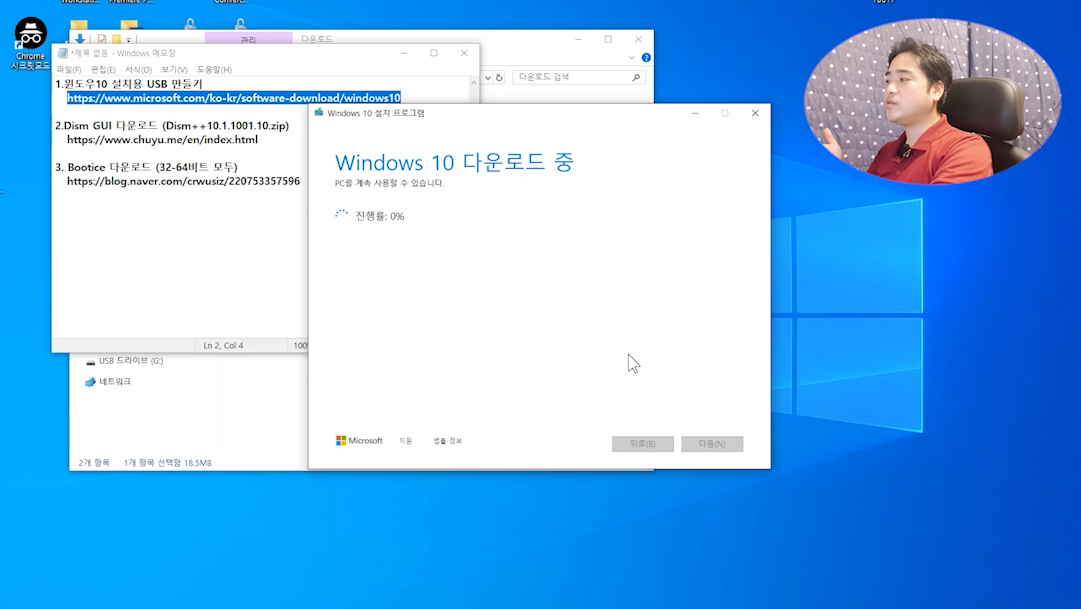The height and width of the screenshot is (609, 1081).
Task: Open the quick access toolbar dropdown arrow in Explorer
Action: [128, 40]
